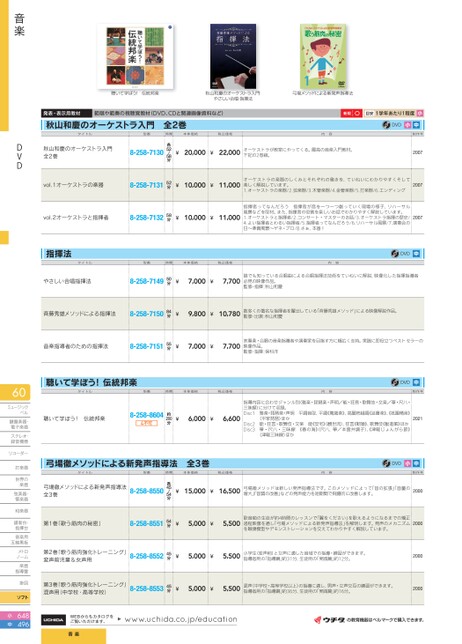Viewport: 462px width, 644px height.
Task: Select the highlighted ソフト side index tab
Action: click(x=15, y=597)
